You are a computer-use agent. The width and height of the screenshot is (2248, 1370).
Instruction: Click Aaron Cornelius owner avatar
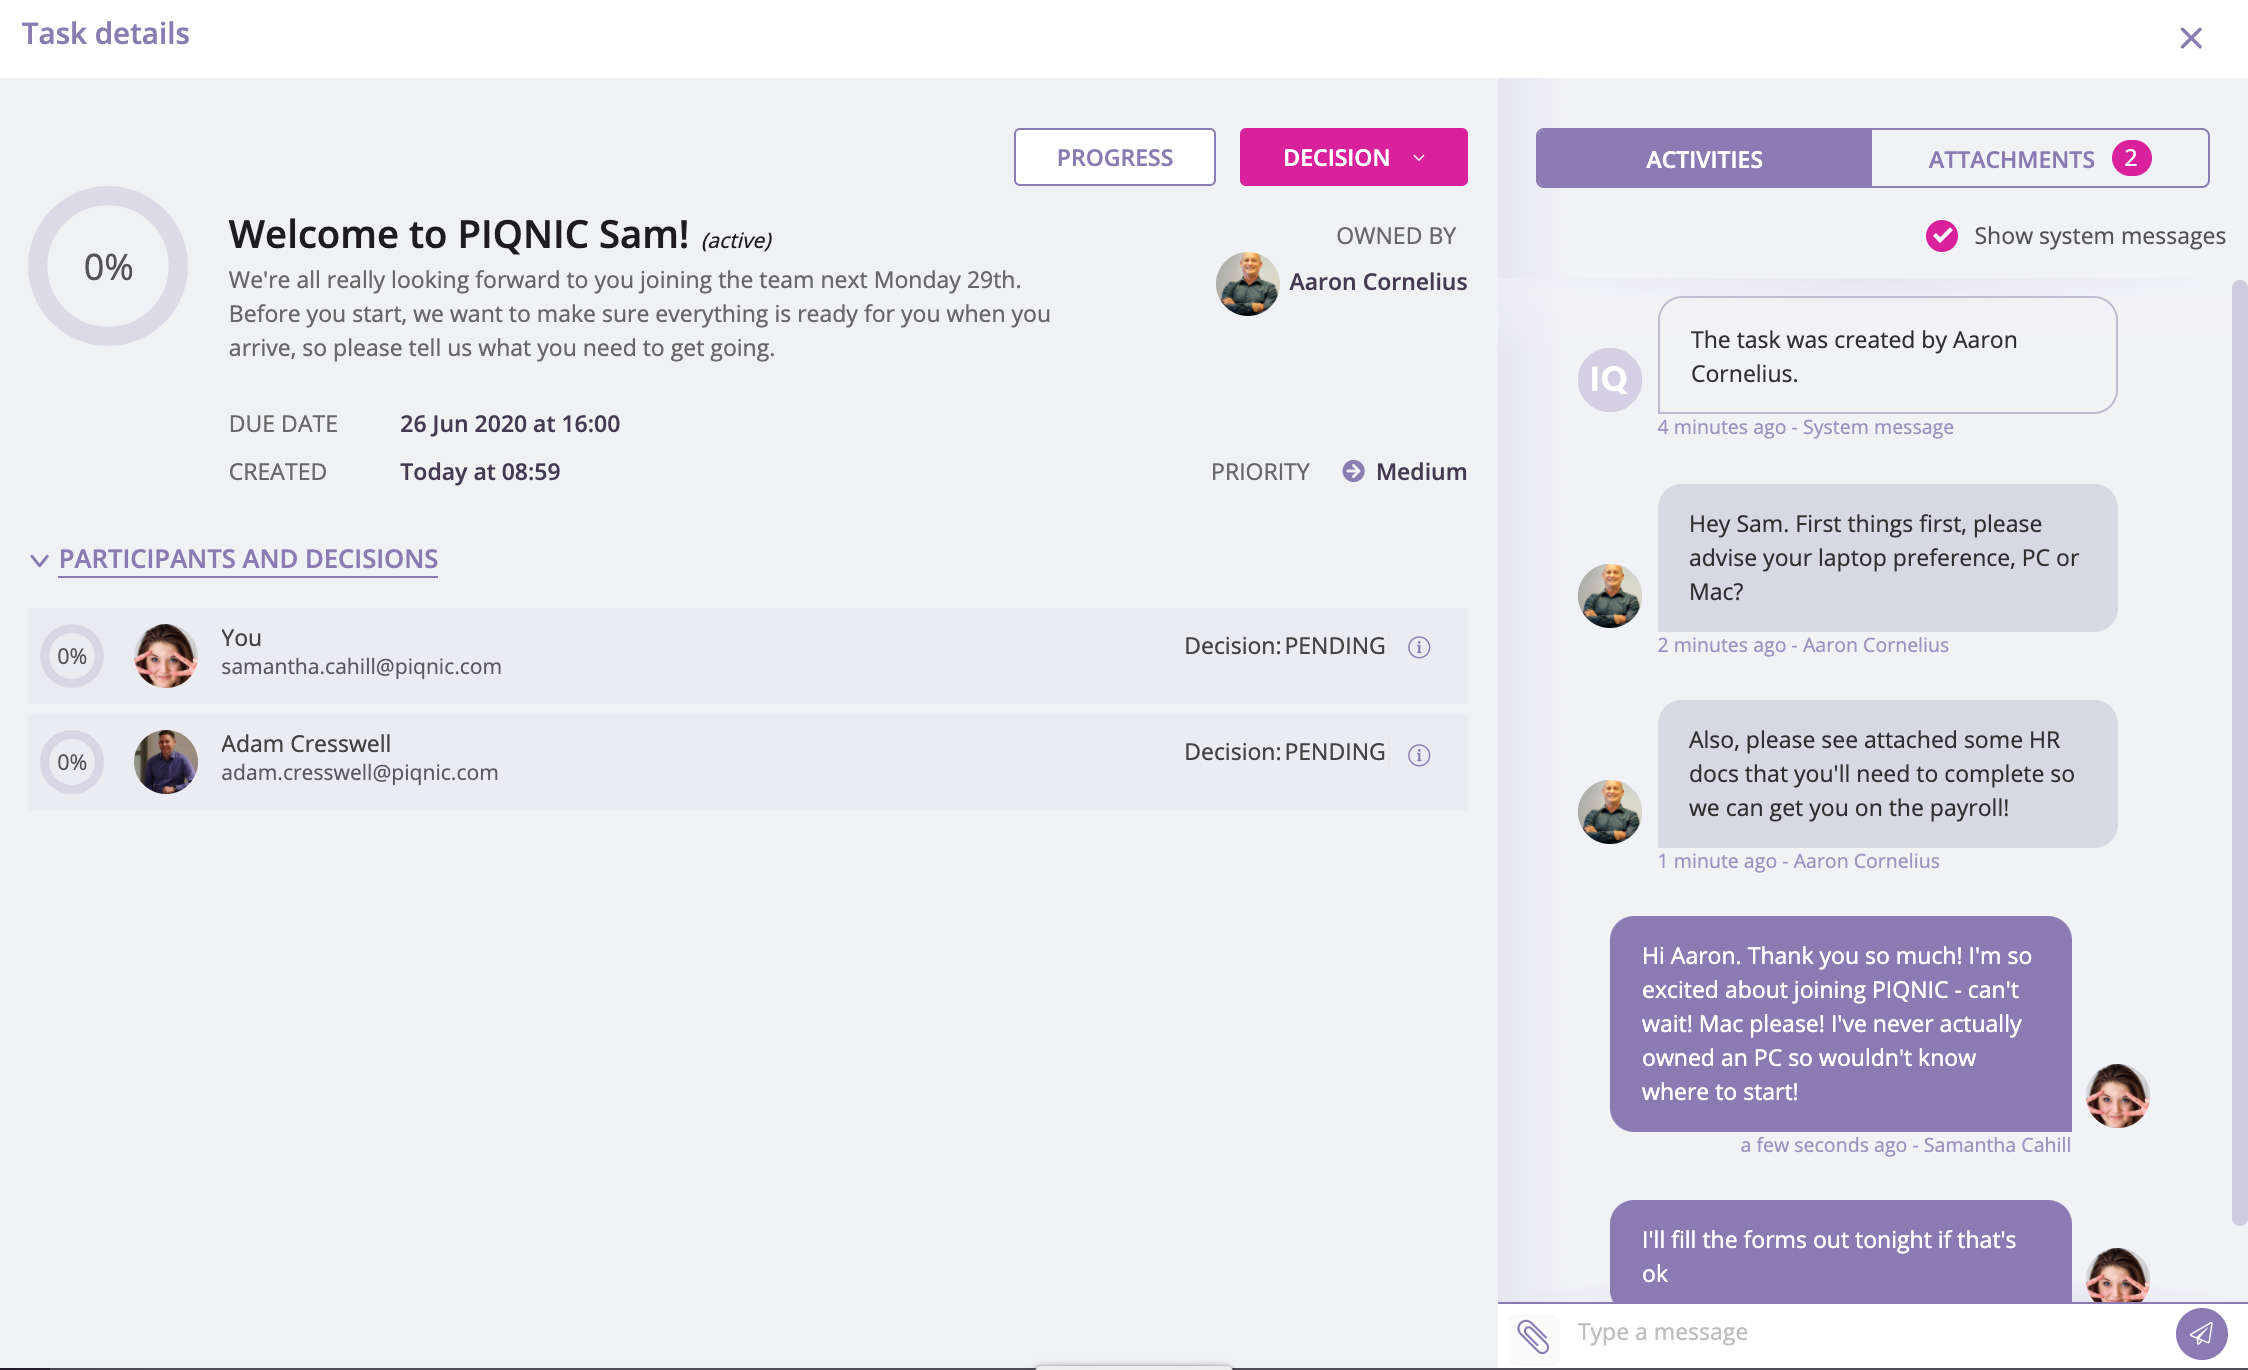point(1247,283)
